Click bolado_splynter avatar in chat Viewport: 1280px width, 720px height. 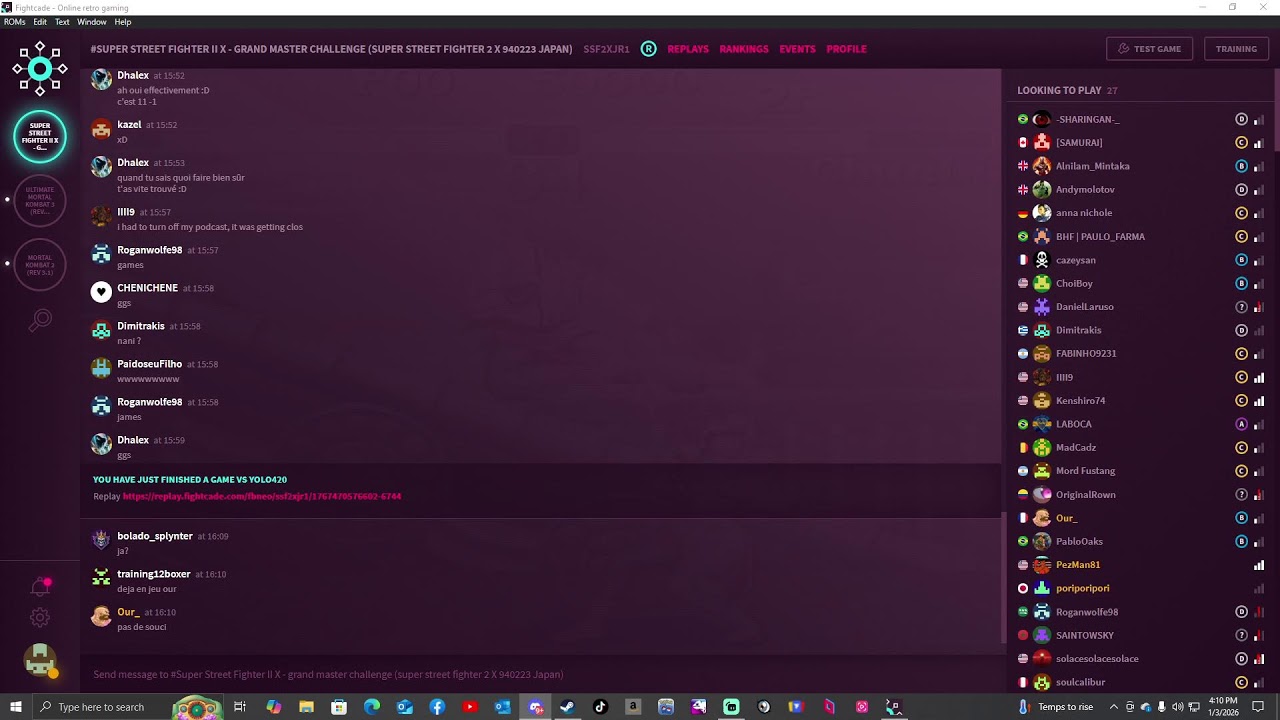[x=101, y=540]
